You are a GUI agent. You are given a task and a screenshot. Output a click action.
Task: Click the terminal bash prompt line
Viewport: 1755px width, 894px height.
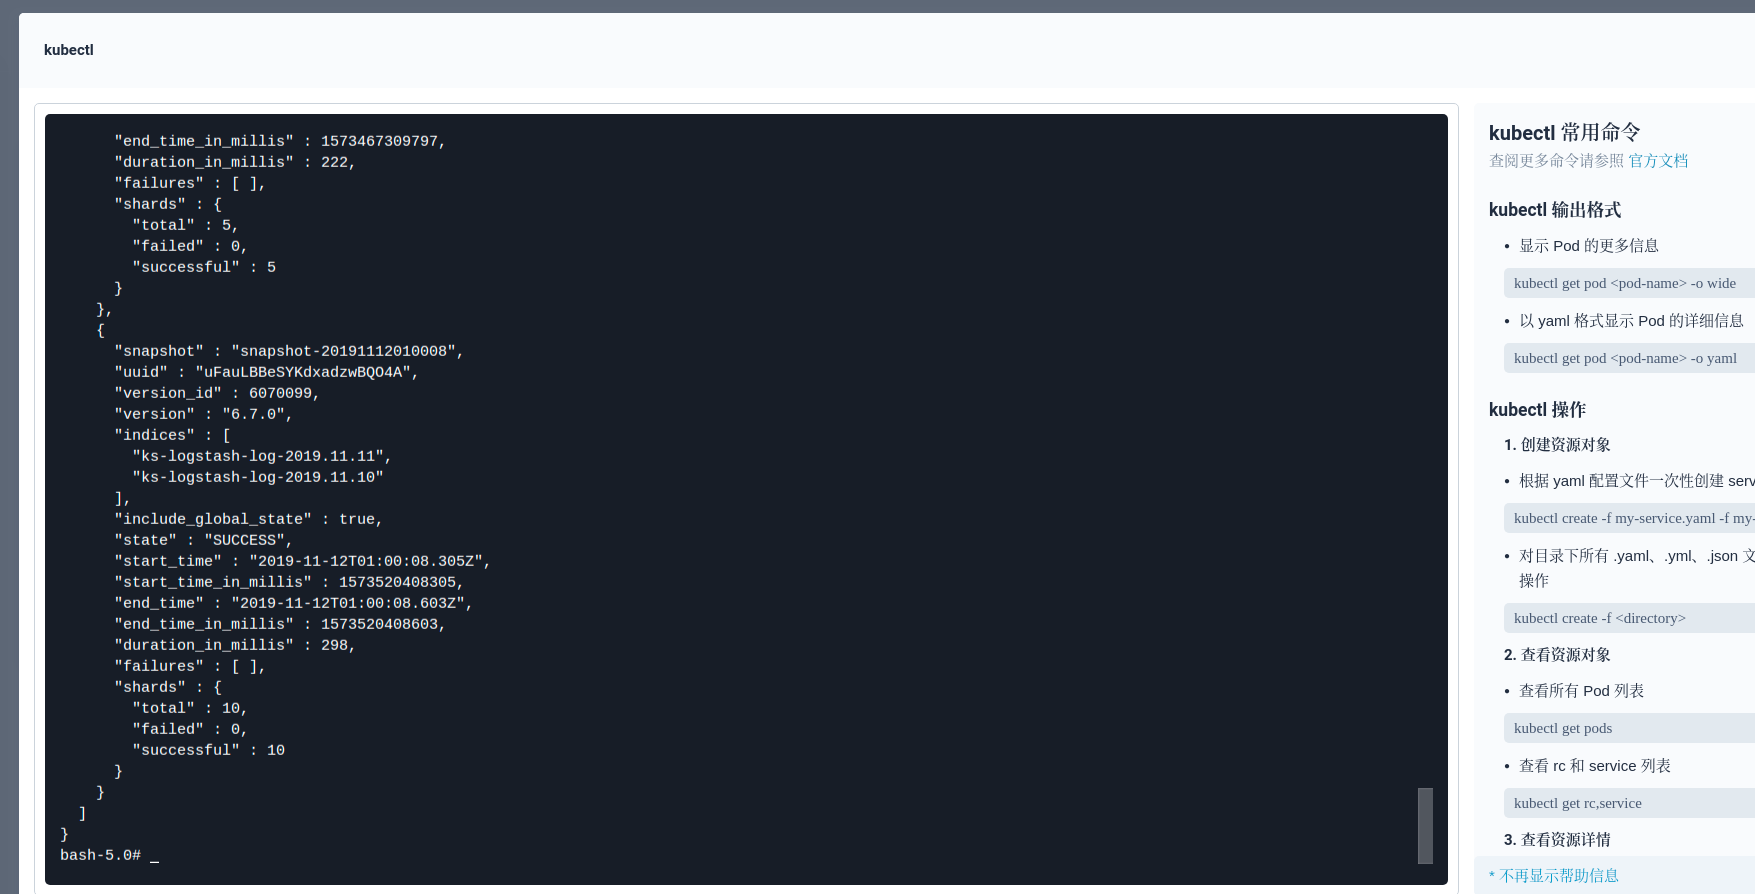click(101, 855)
